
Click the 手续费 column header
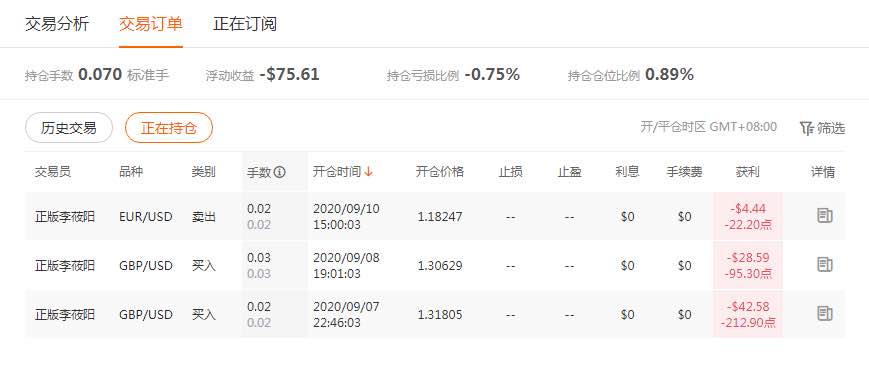click(684, 172)
